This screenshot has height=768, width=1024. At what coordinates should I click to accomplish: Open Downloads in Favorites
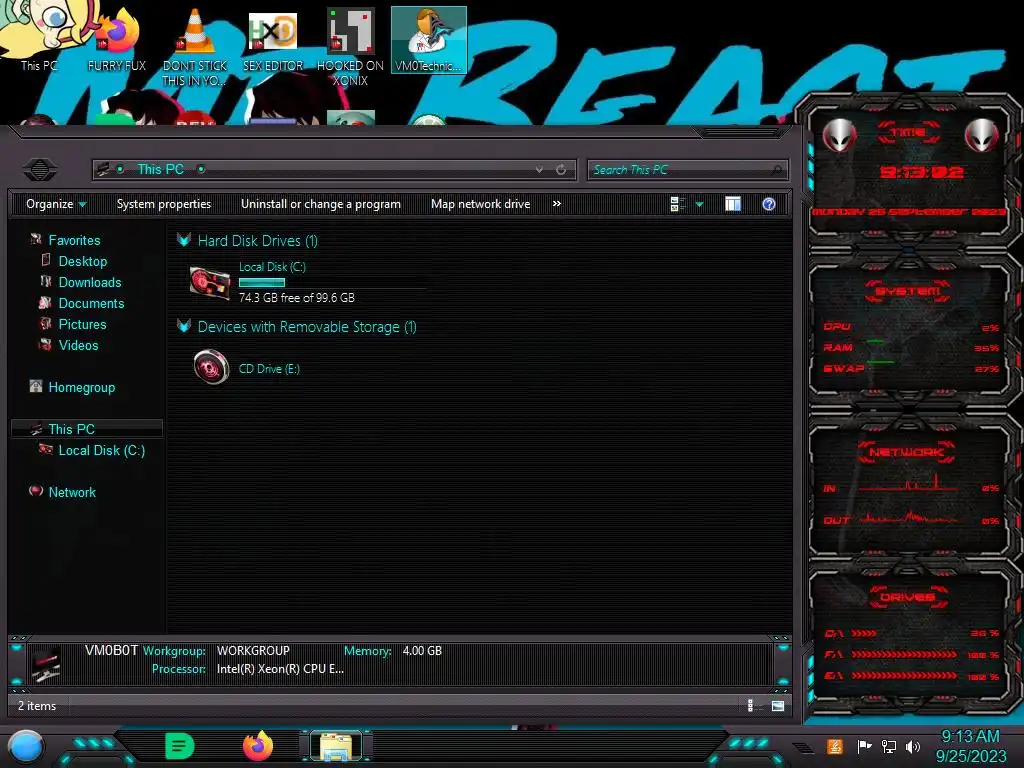89,282
